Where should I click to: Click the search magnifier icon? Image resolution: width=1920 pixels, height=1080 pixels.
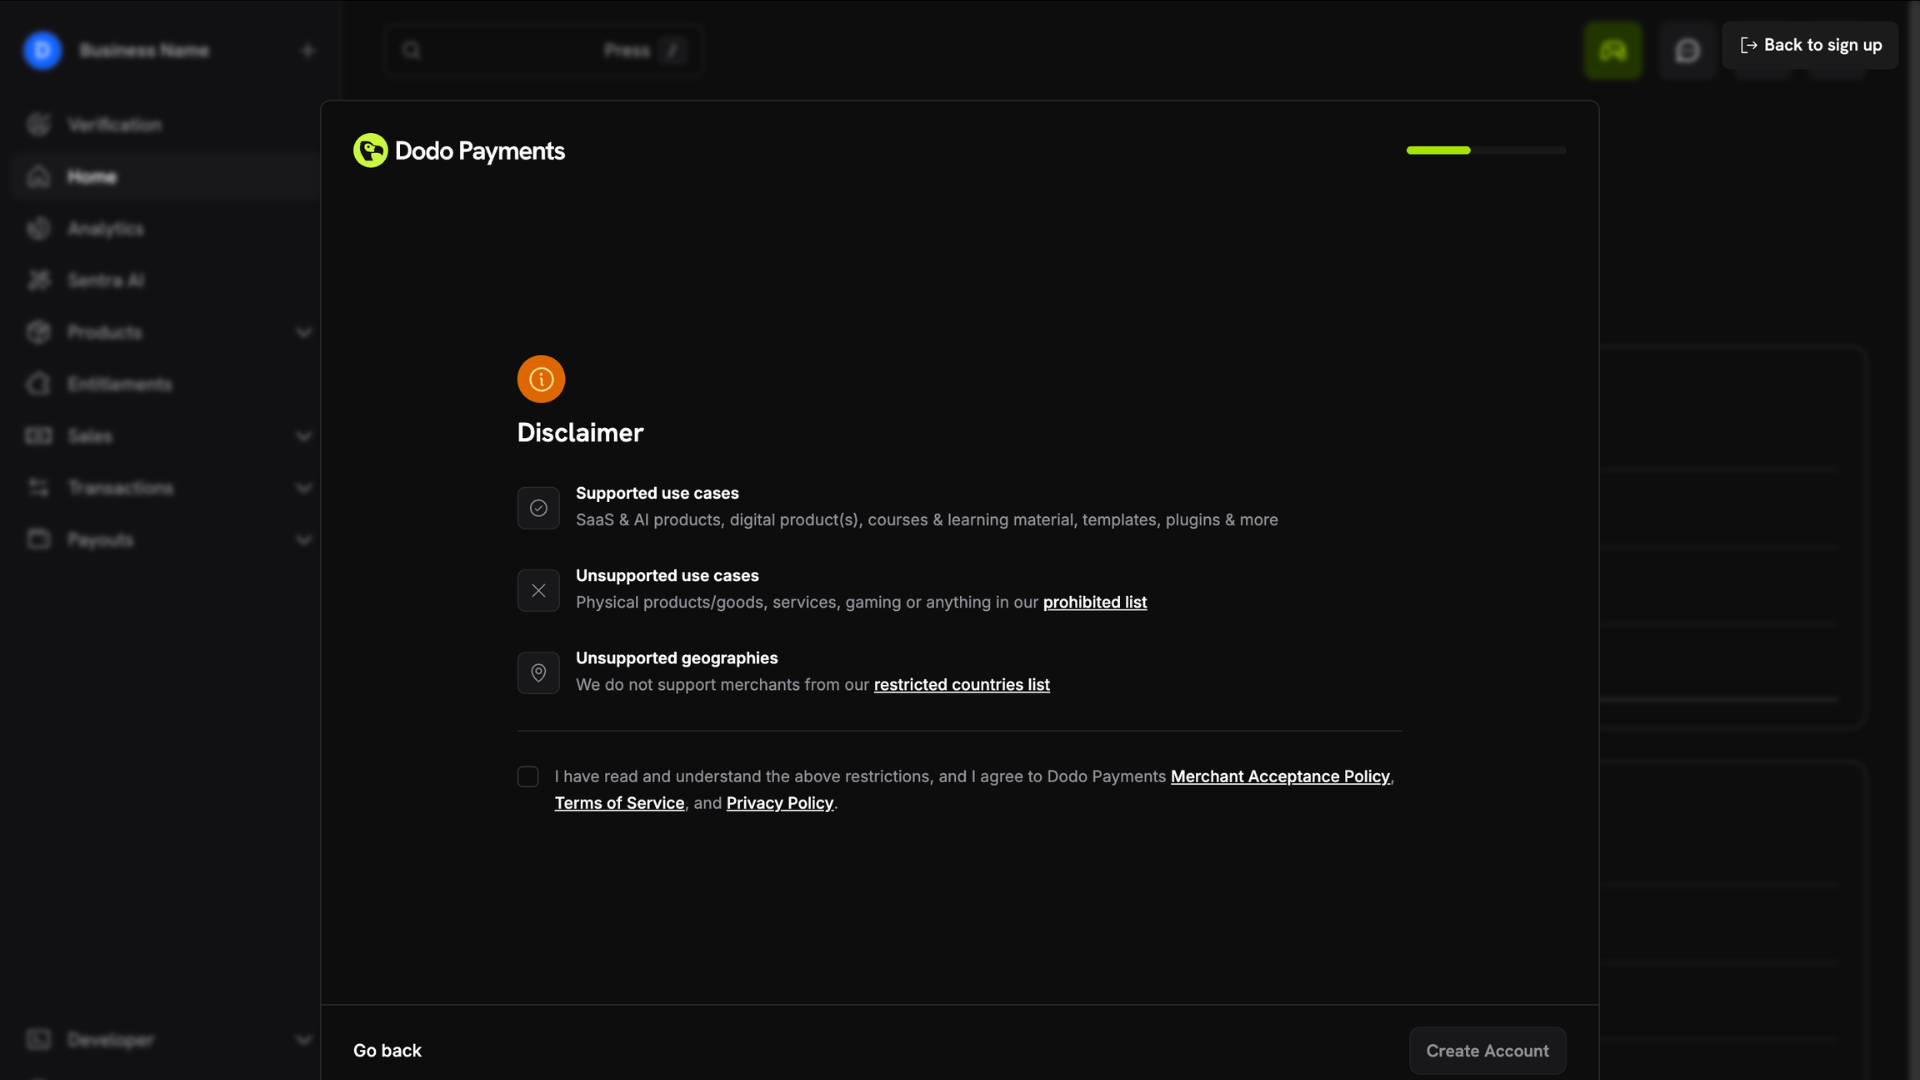[x=411, y=50]
